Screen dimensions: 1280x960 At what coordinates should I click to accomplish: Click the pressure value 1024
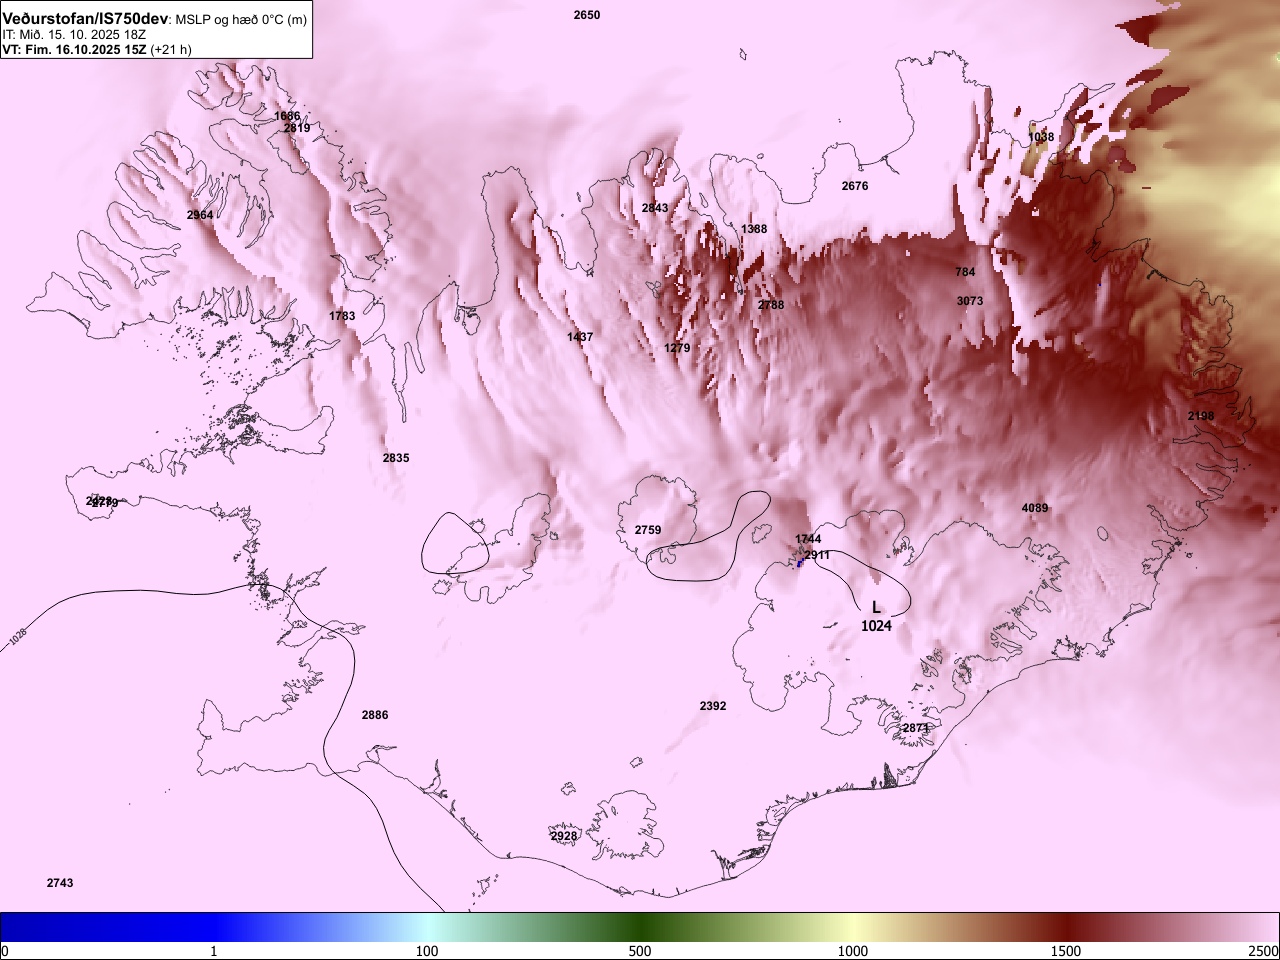[876, 626]
